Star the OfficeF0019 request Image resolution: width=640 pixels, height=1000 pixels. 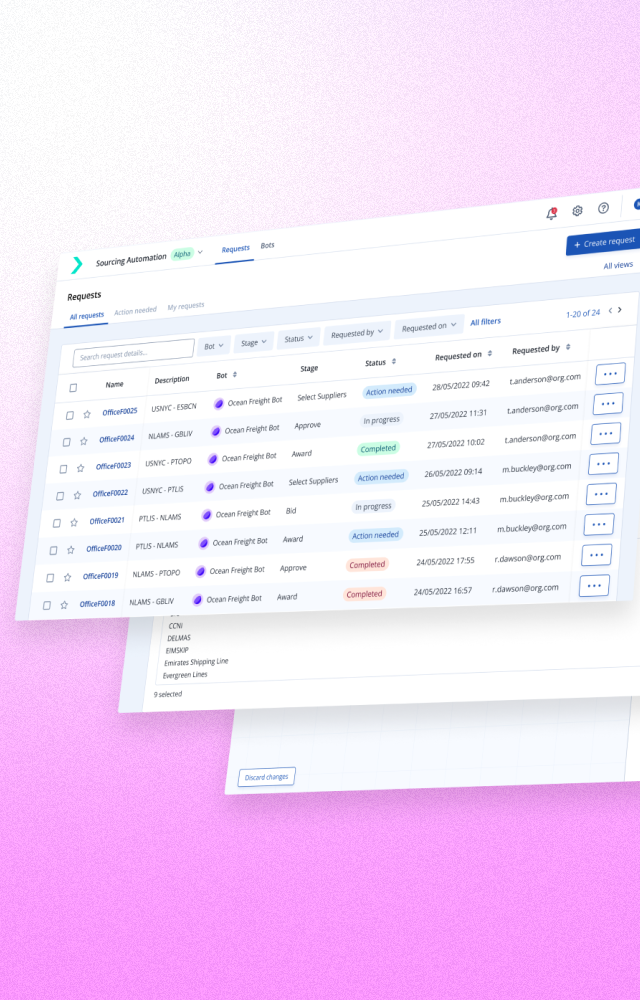pyautogui.click(x=68, y=577)
